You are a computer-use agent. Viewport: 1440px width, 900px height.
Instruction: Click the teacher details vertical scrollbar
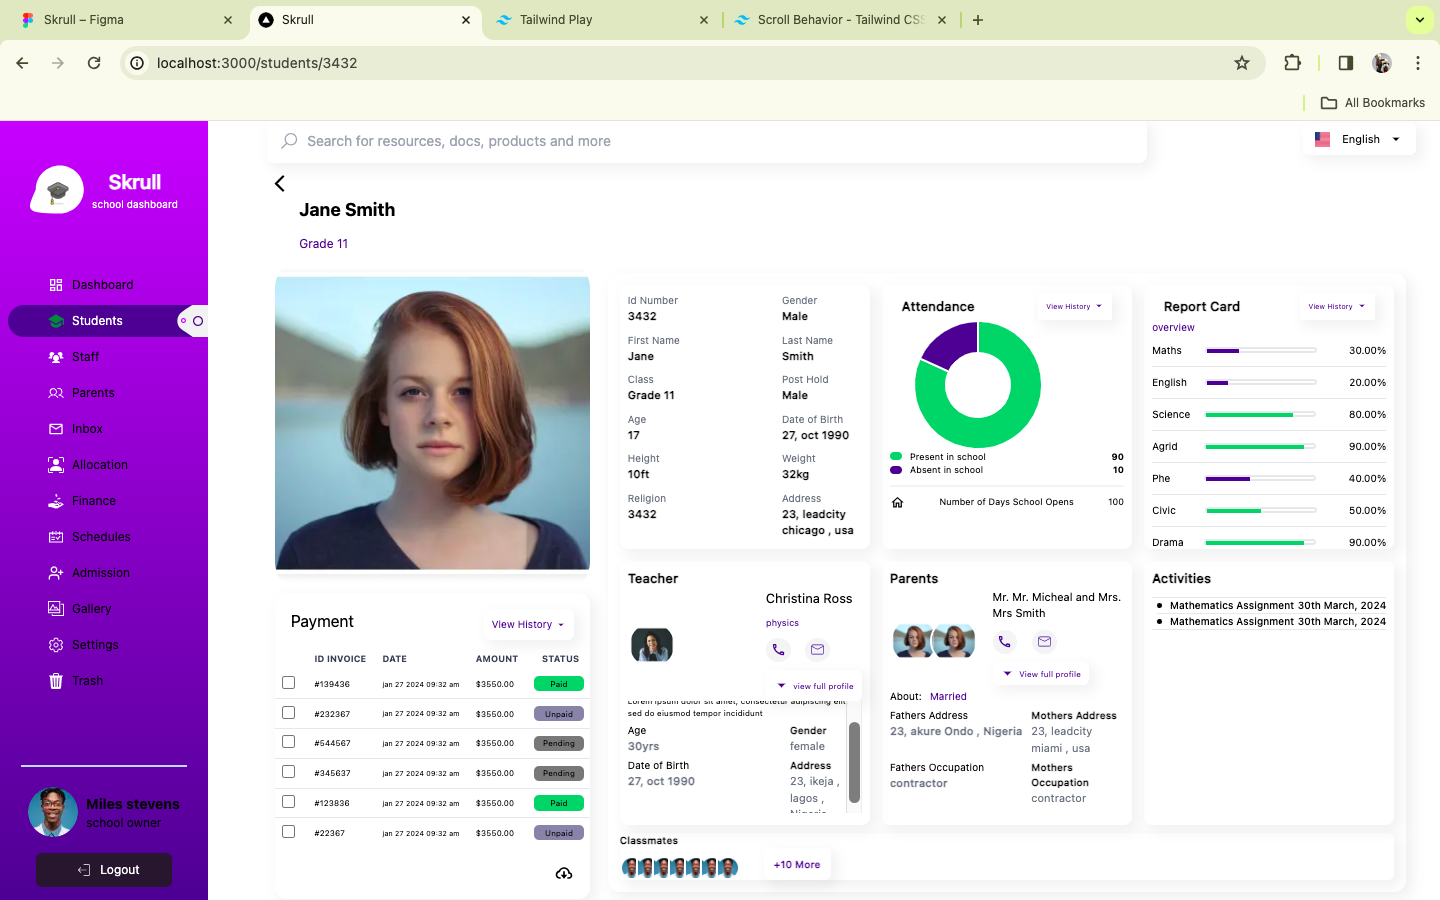pyautogui.click(x=854, y=762)
